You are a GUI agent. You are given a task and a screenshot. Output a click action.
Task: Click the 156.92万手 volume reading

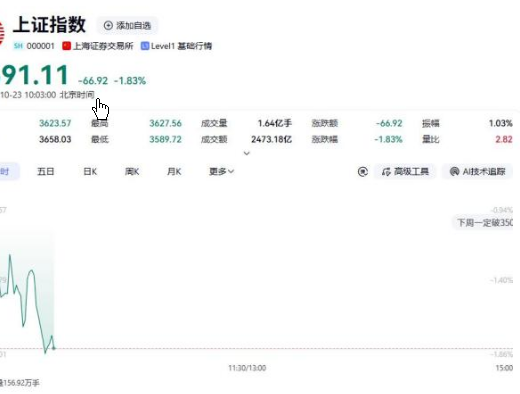pos(21,383)
